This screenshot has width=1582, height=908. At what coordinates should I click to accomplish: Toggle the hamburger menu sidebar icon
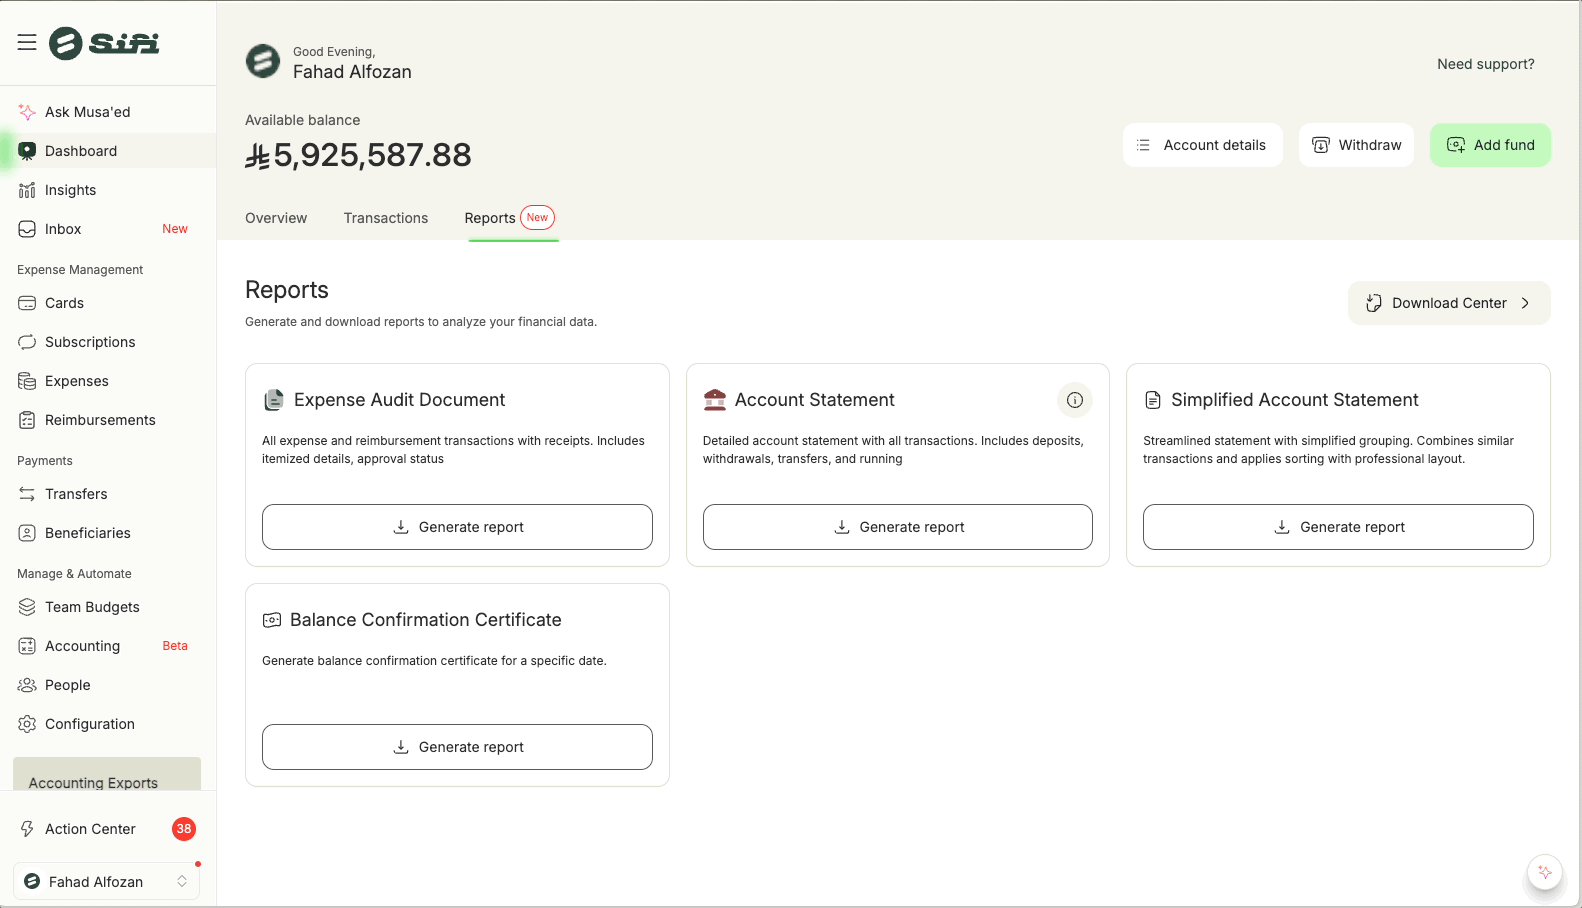(27, 42)
